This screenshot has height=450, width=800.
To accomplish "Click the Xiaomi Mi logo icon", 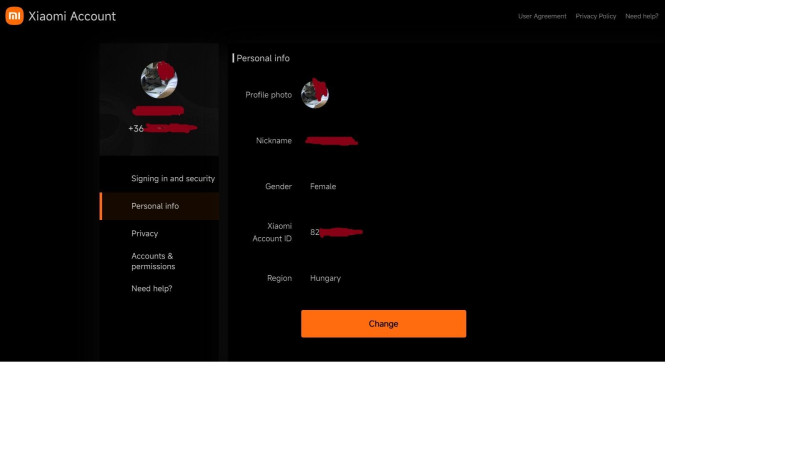I will click(14, 16).
